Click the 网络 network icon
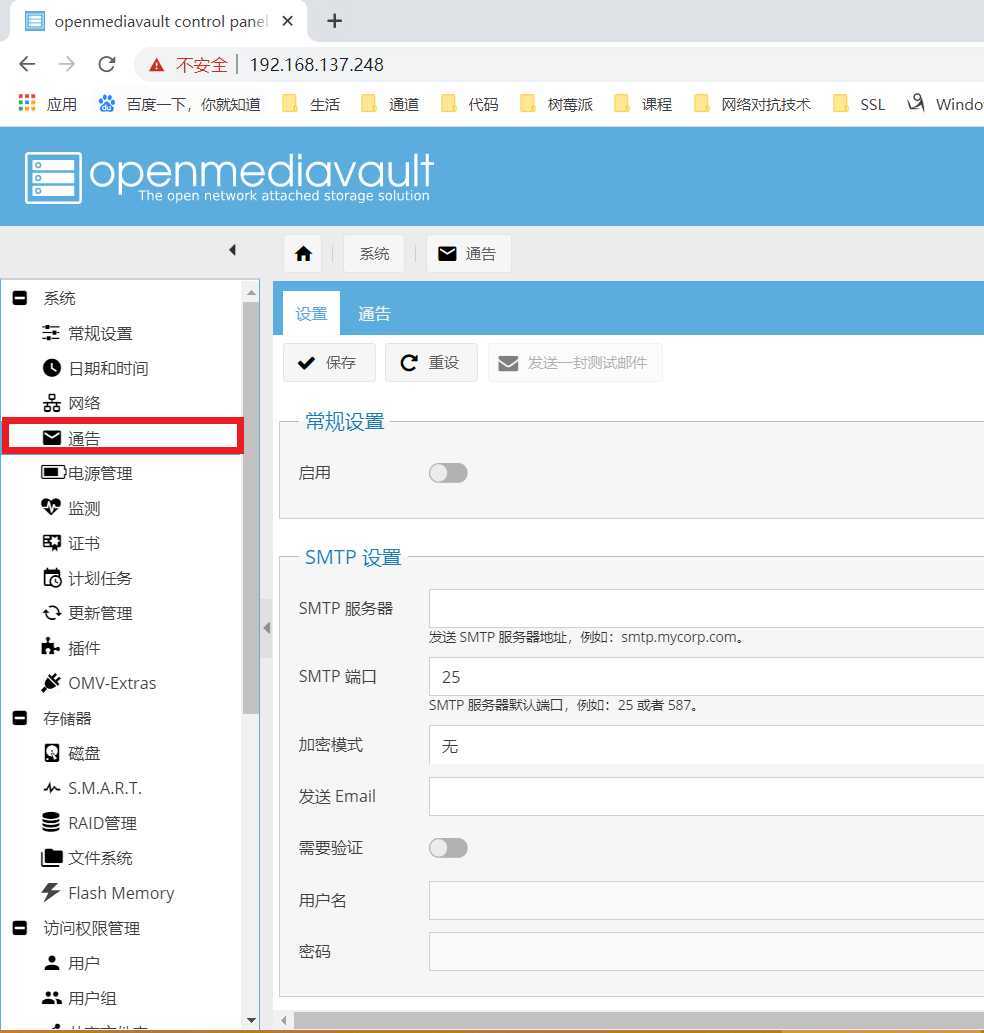The width and height of the screenshot is (984, 1033). pyautogui.click(x=51, y=403)
